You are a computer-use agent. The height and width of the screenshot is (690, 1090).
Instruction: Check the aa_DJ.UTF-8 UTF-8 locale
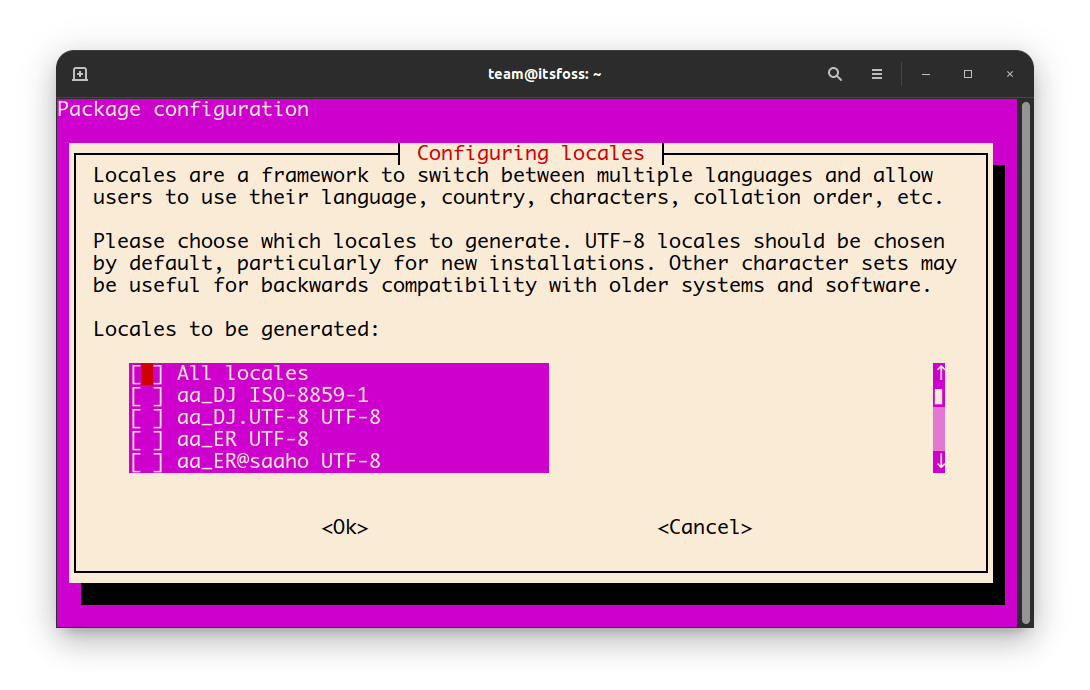coord(146,416)
